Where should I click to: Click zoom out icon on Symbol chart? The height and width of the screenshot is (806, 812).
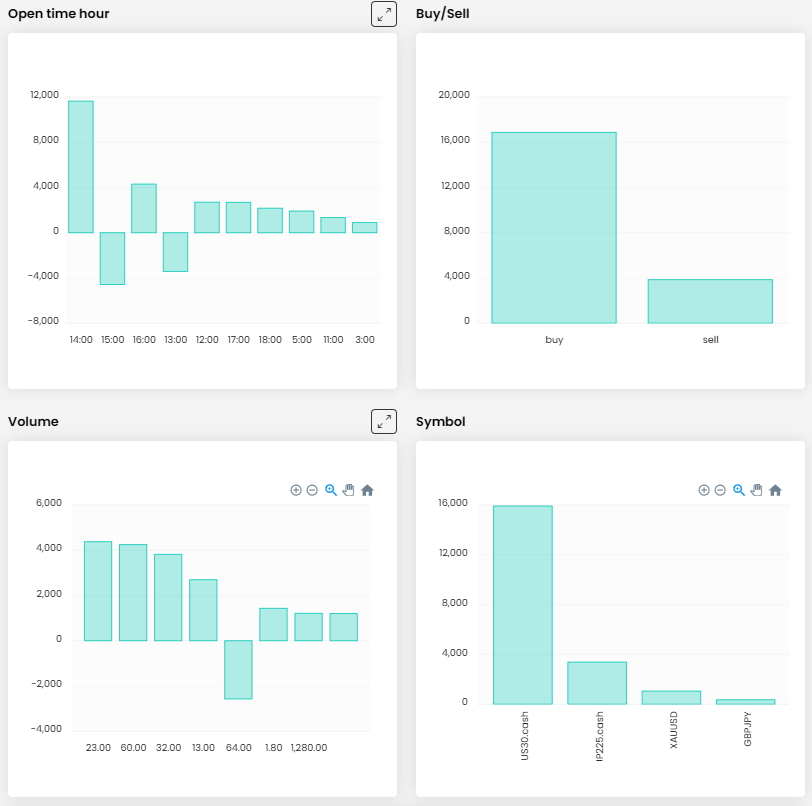click(x=720, y=490)
